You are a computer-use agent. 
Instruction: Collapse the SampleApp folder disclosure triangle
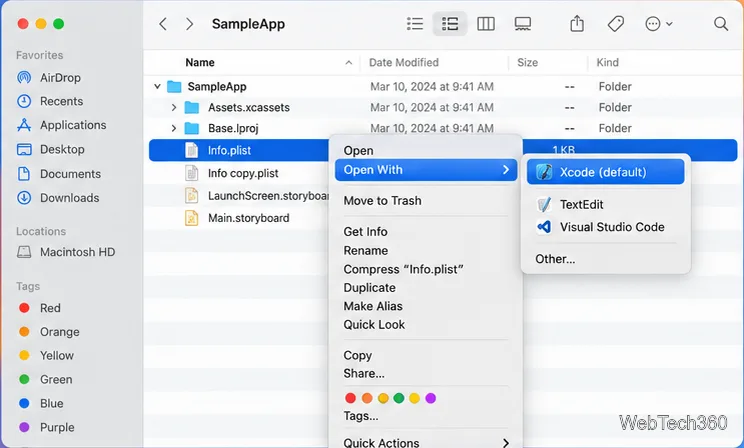157,86
